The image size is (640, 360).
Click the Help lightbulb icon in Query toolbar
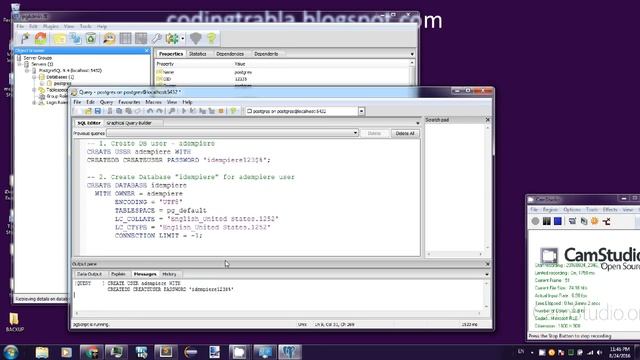coord(233,111)
